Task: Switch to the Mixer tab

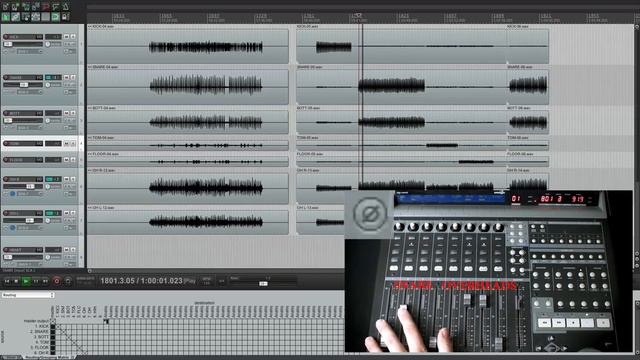Action: tap(11, 358)
